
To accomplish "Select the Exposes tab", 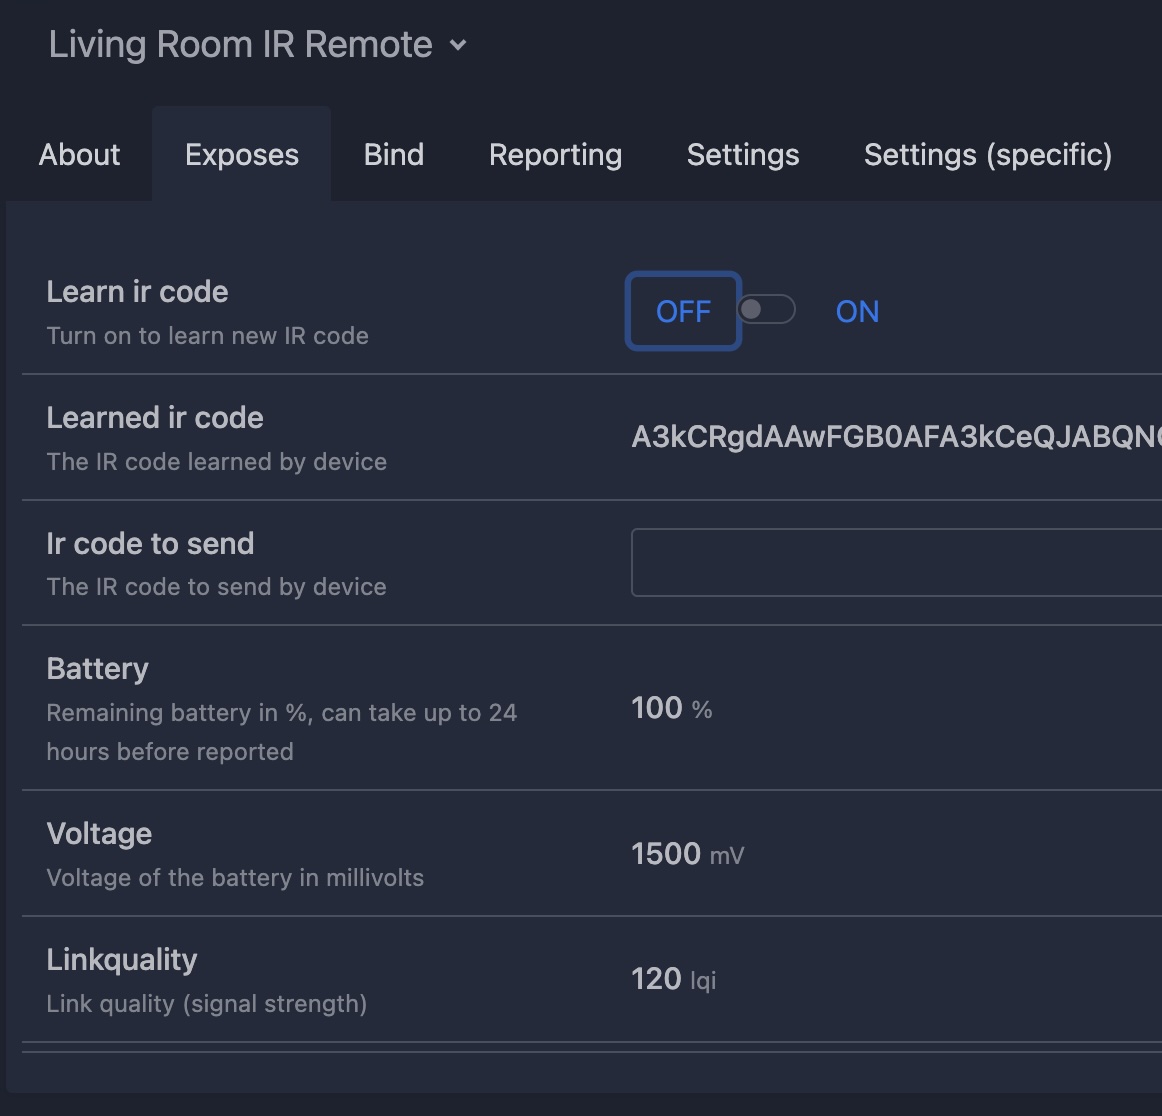I will 242,155.
